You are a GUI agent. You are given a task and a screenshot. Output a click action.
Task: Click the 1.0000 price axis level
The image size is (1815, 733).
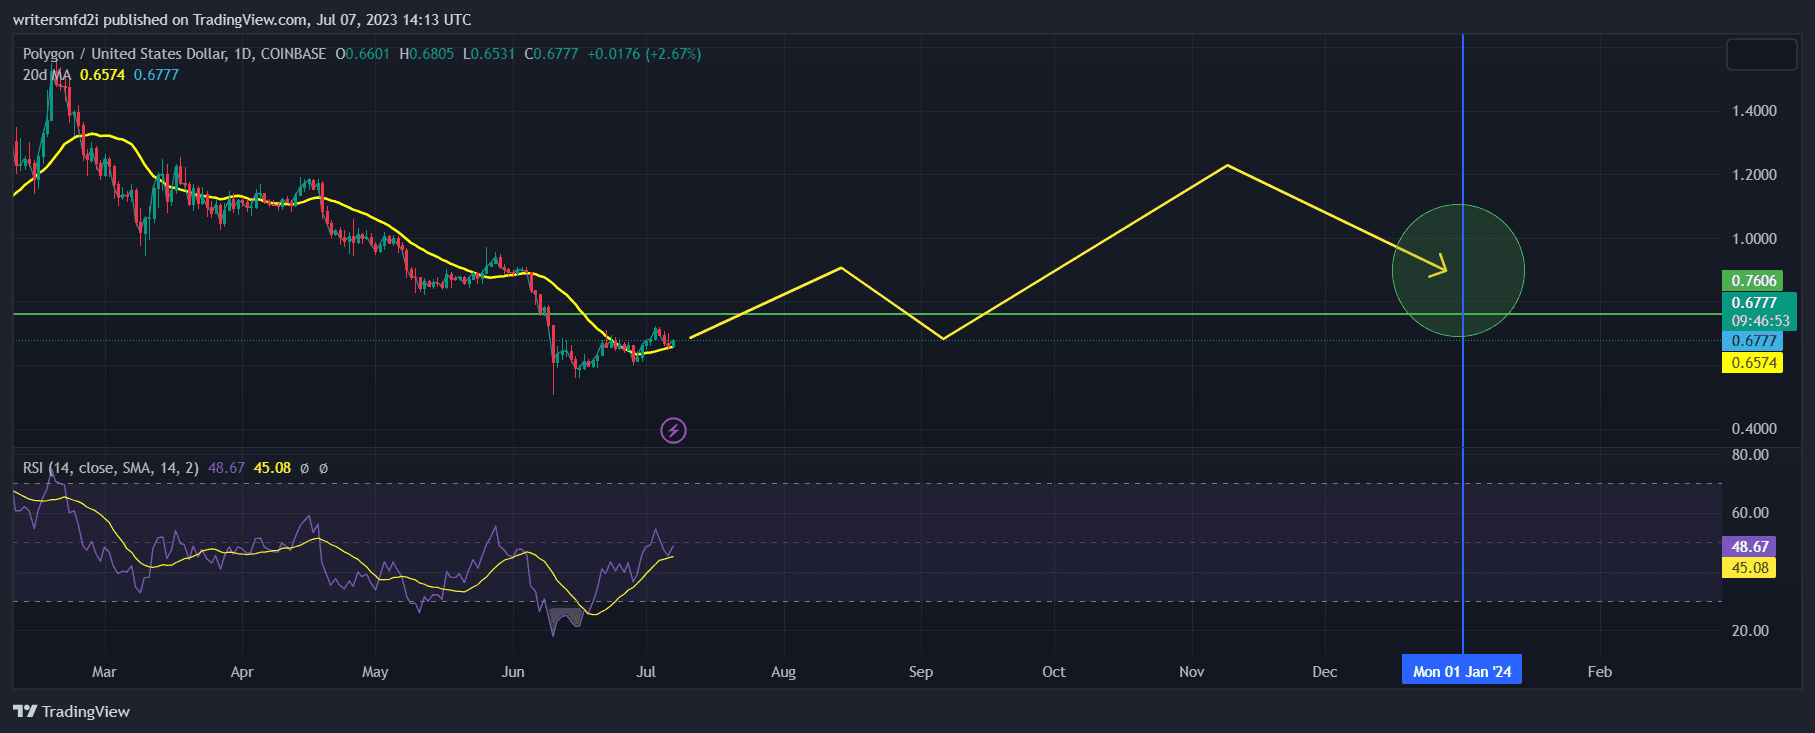1753,239
